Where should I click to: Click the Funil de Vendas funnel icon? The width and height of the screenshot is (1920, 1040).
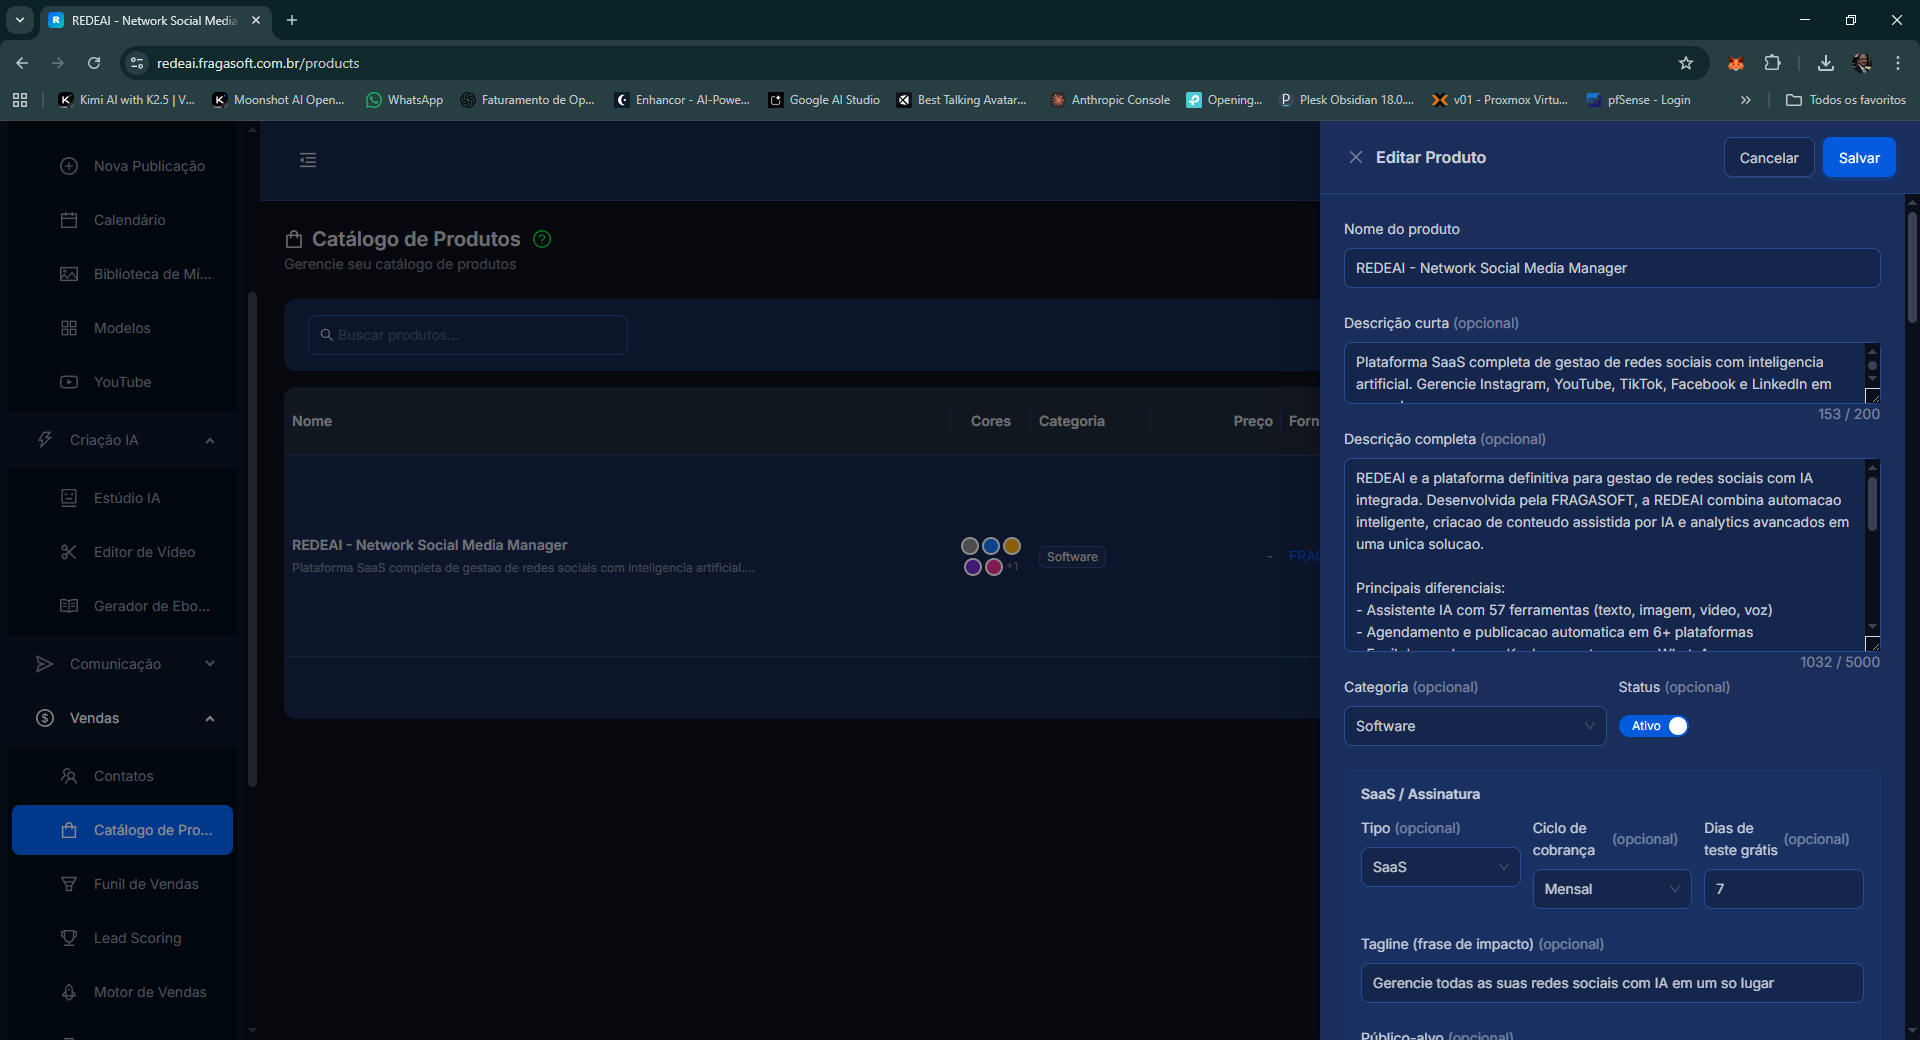69,884
